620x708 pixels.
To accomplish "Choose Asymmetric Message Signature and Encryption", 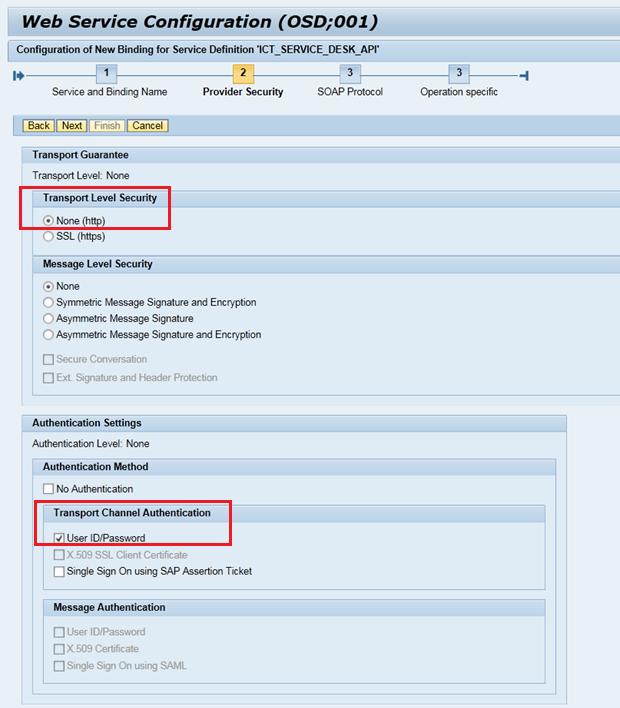I will [x=49, y=335].
